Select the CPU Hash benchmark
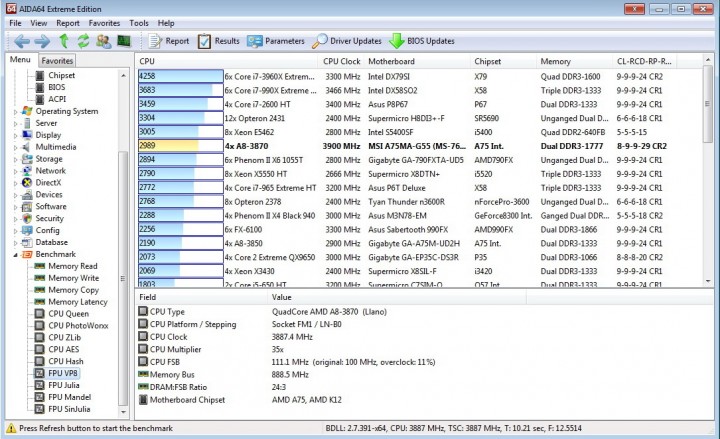The height and width of the screenshot is (439, 720). (x=66, y=361)
